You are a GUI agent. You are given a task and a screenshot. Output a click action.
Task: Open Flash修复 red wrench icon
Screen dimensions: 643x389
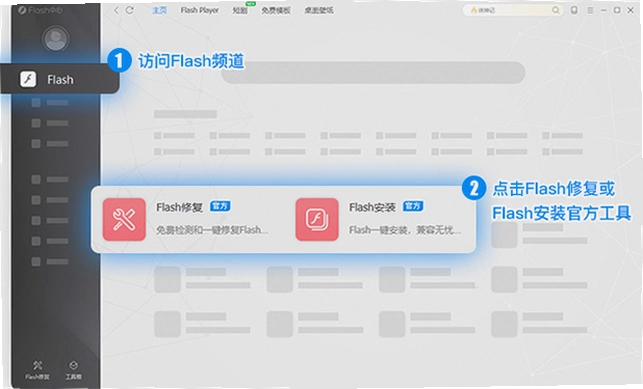point(124,219)
